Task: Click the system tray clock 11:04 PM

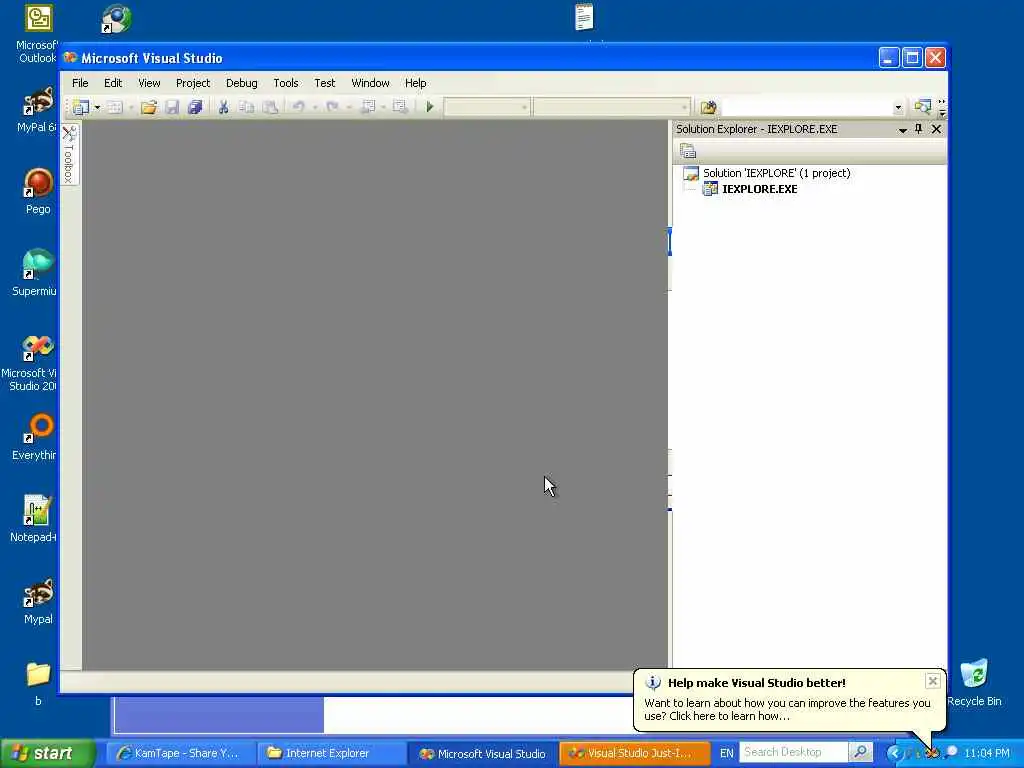Action: coord(986,753)
